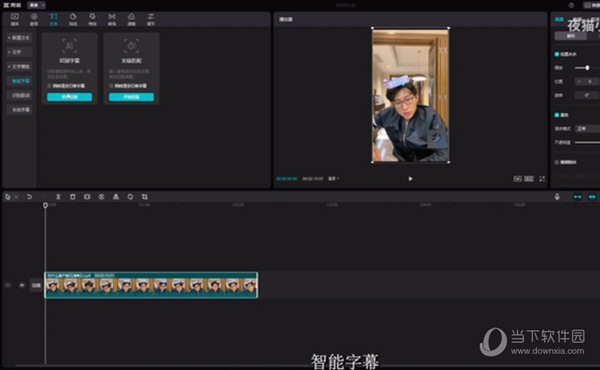Click the current time teal timecode in the player
Image resolution: width=600 pixels, height=370 pixels.
click(x=287, y=179)
